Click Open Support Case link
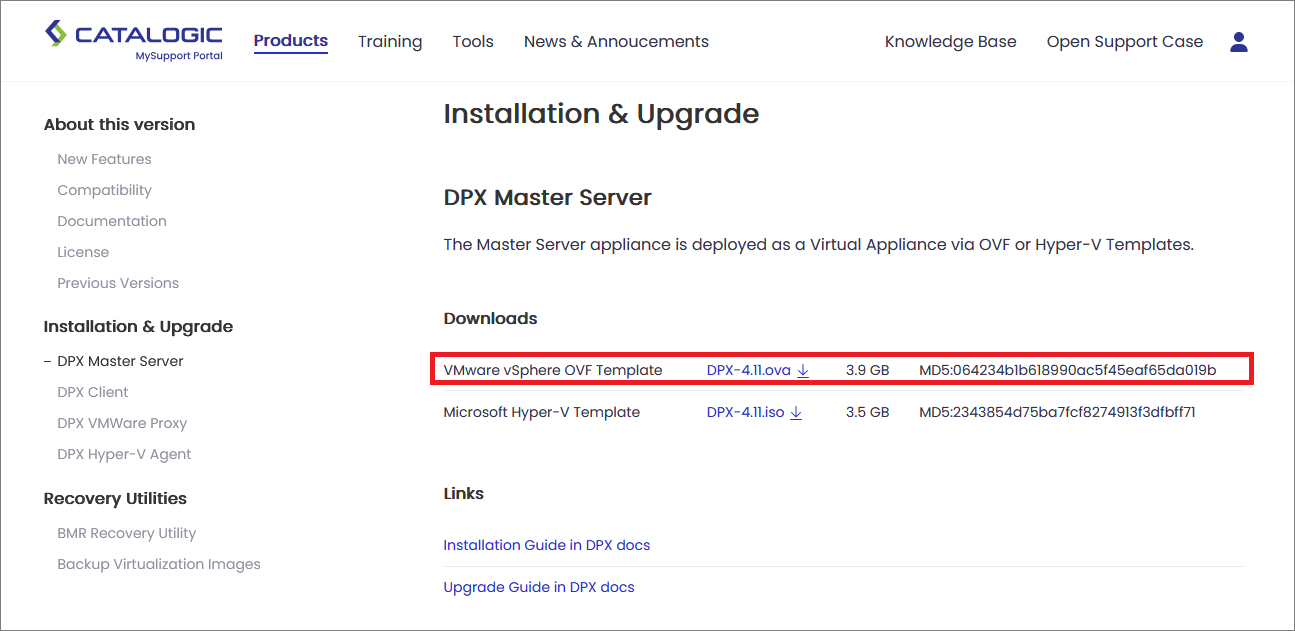 (x=1124, y=42)
